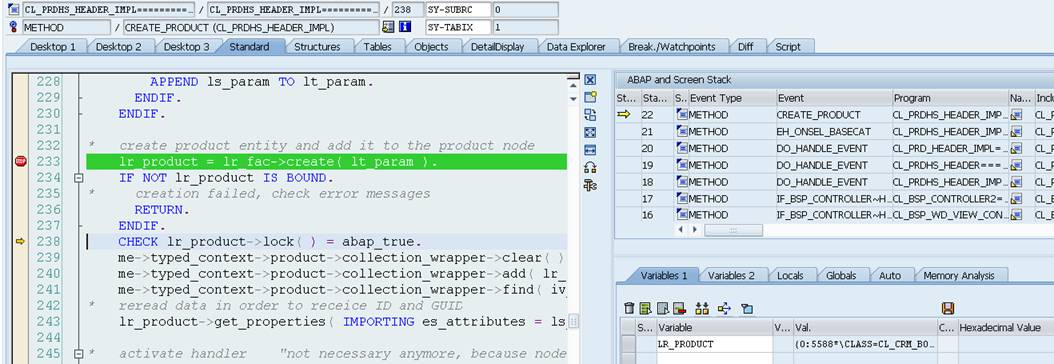Viewport: 1054px width, 364px height.
Task: Click the blue info 'i' icon in header
Action: [x=405, y=28]
